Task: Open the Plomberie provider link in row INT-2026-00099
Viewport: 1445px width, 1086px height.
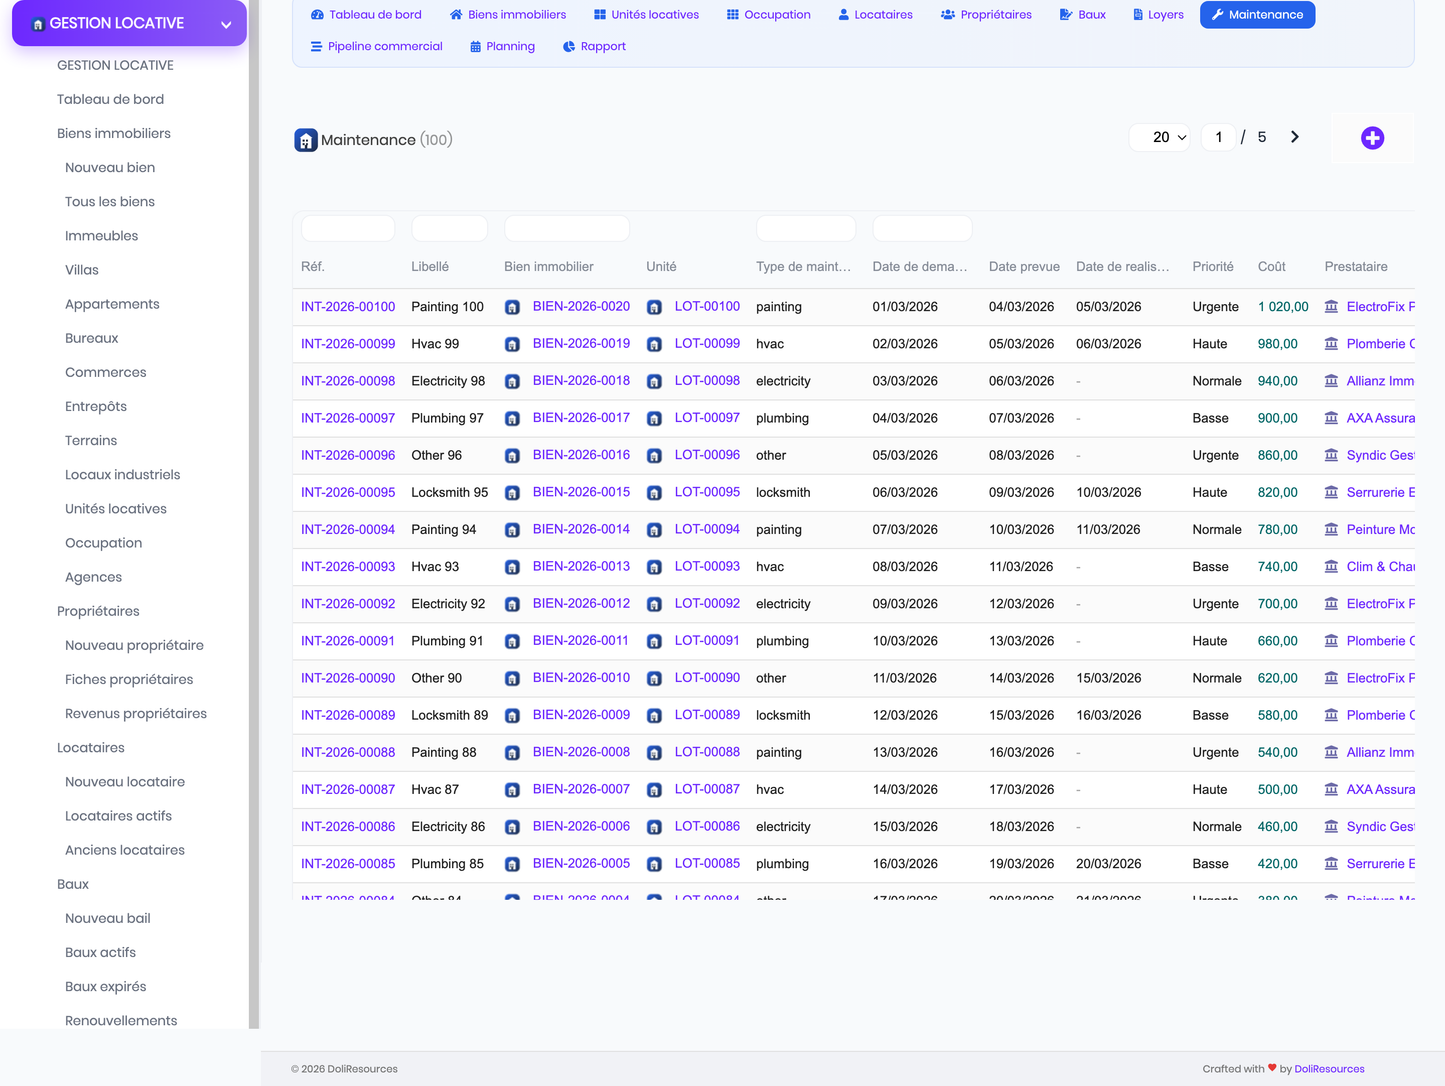Action: tap(1381, 344)
